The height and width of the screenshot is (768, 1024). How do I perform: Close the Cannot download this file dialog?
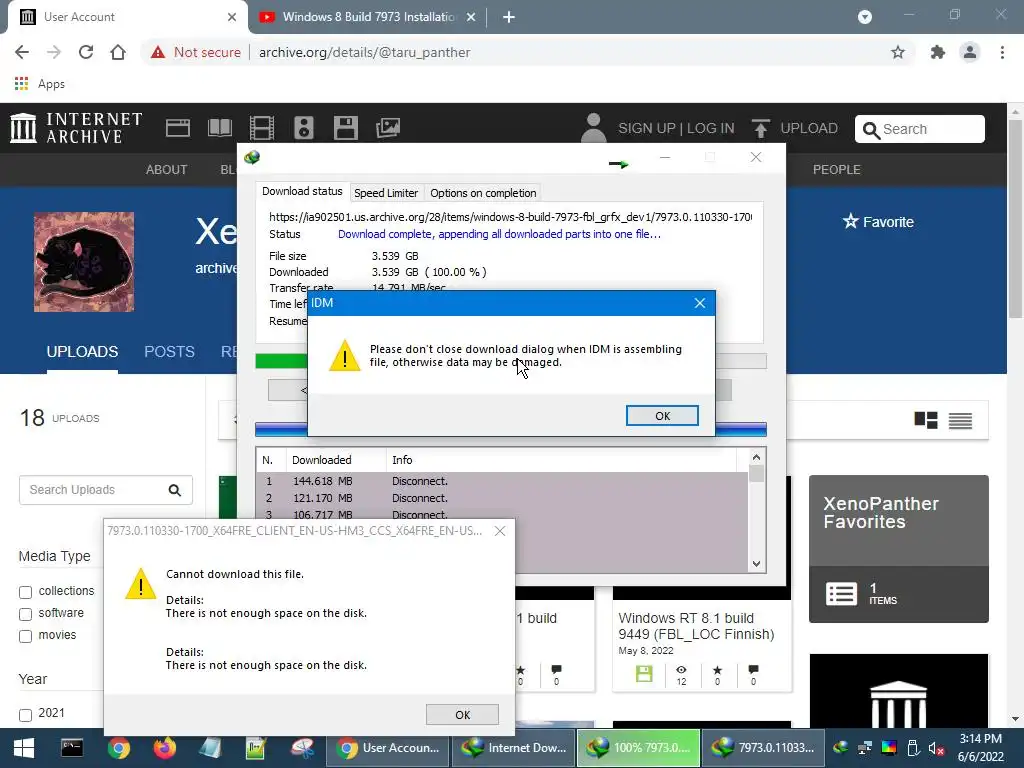[500, 531]
